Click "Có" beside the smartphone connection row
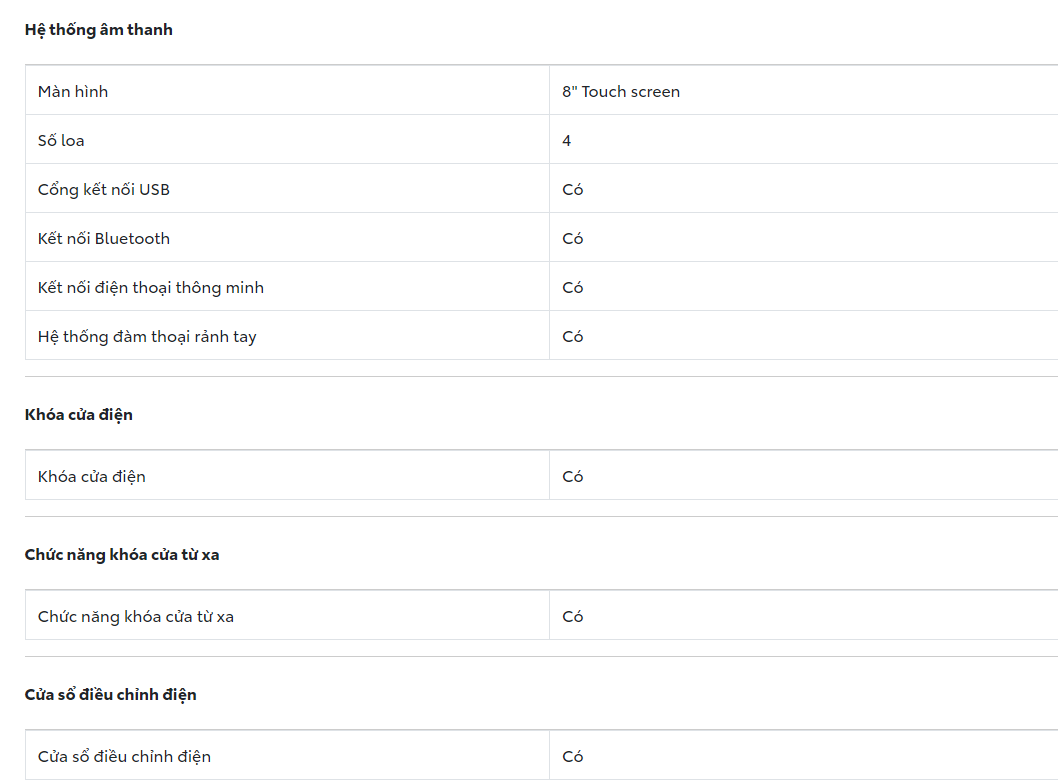Screen dimensions: 1058x780 [x=573, y=288]
